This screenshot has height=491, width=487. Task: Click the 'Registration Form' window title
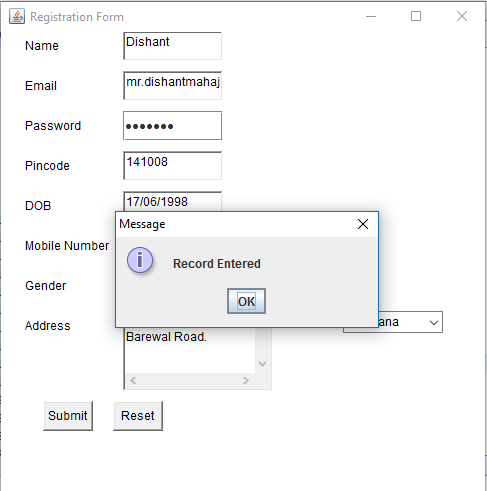(77, 17)
